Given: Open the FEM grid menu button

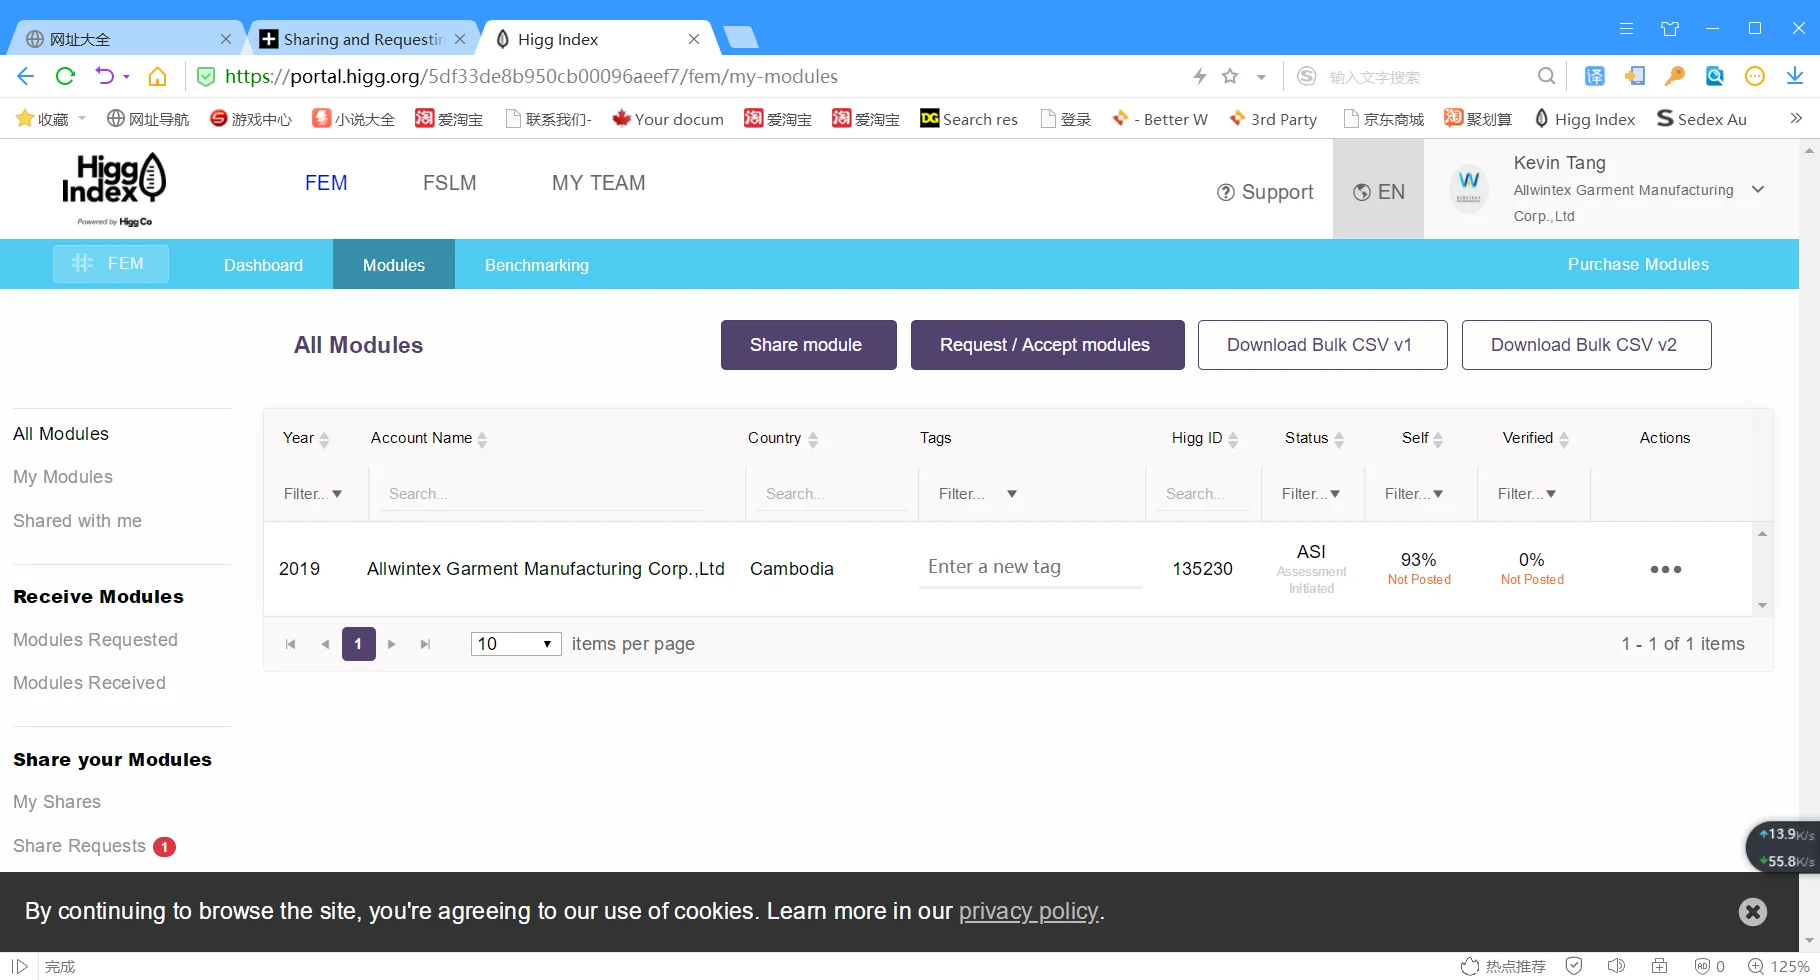Looking at the screenshot, I should click(x=111, y=264).
